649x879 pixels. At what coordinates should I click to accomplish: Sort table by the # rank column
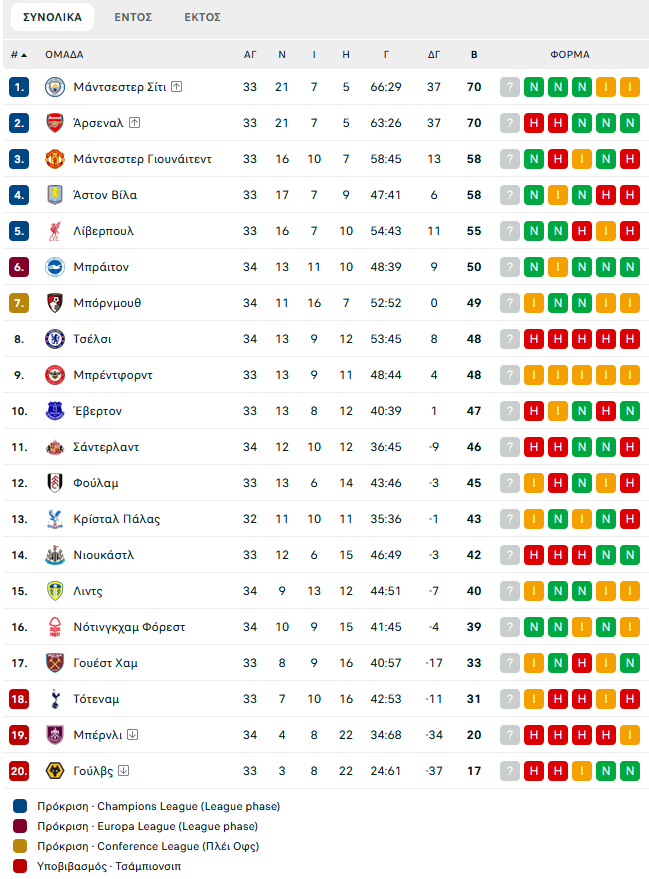pyautogui.click(x=18, y=55)
